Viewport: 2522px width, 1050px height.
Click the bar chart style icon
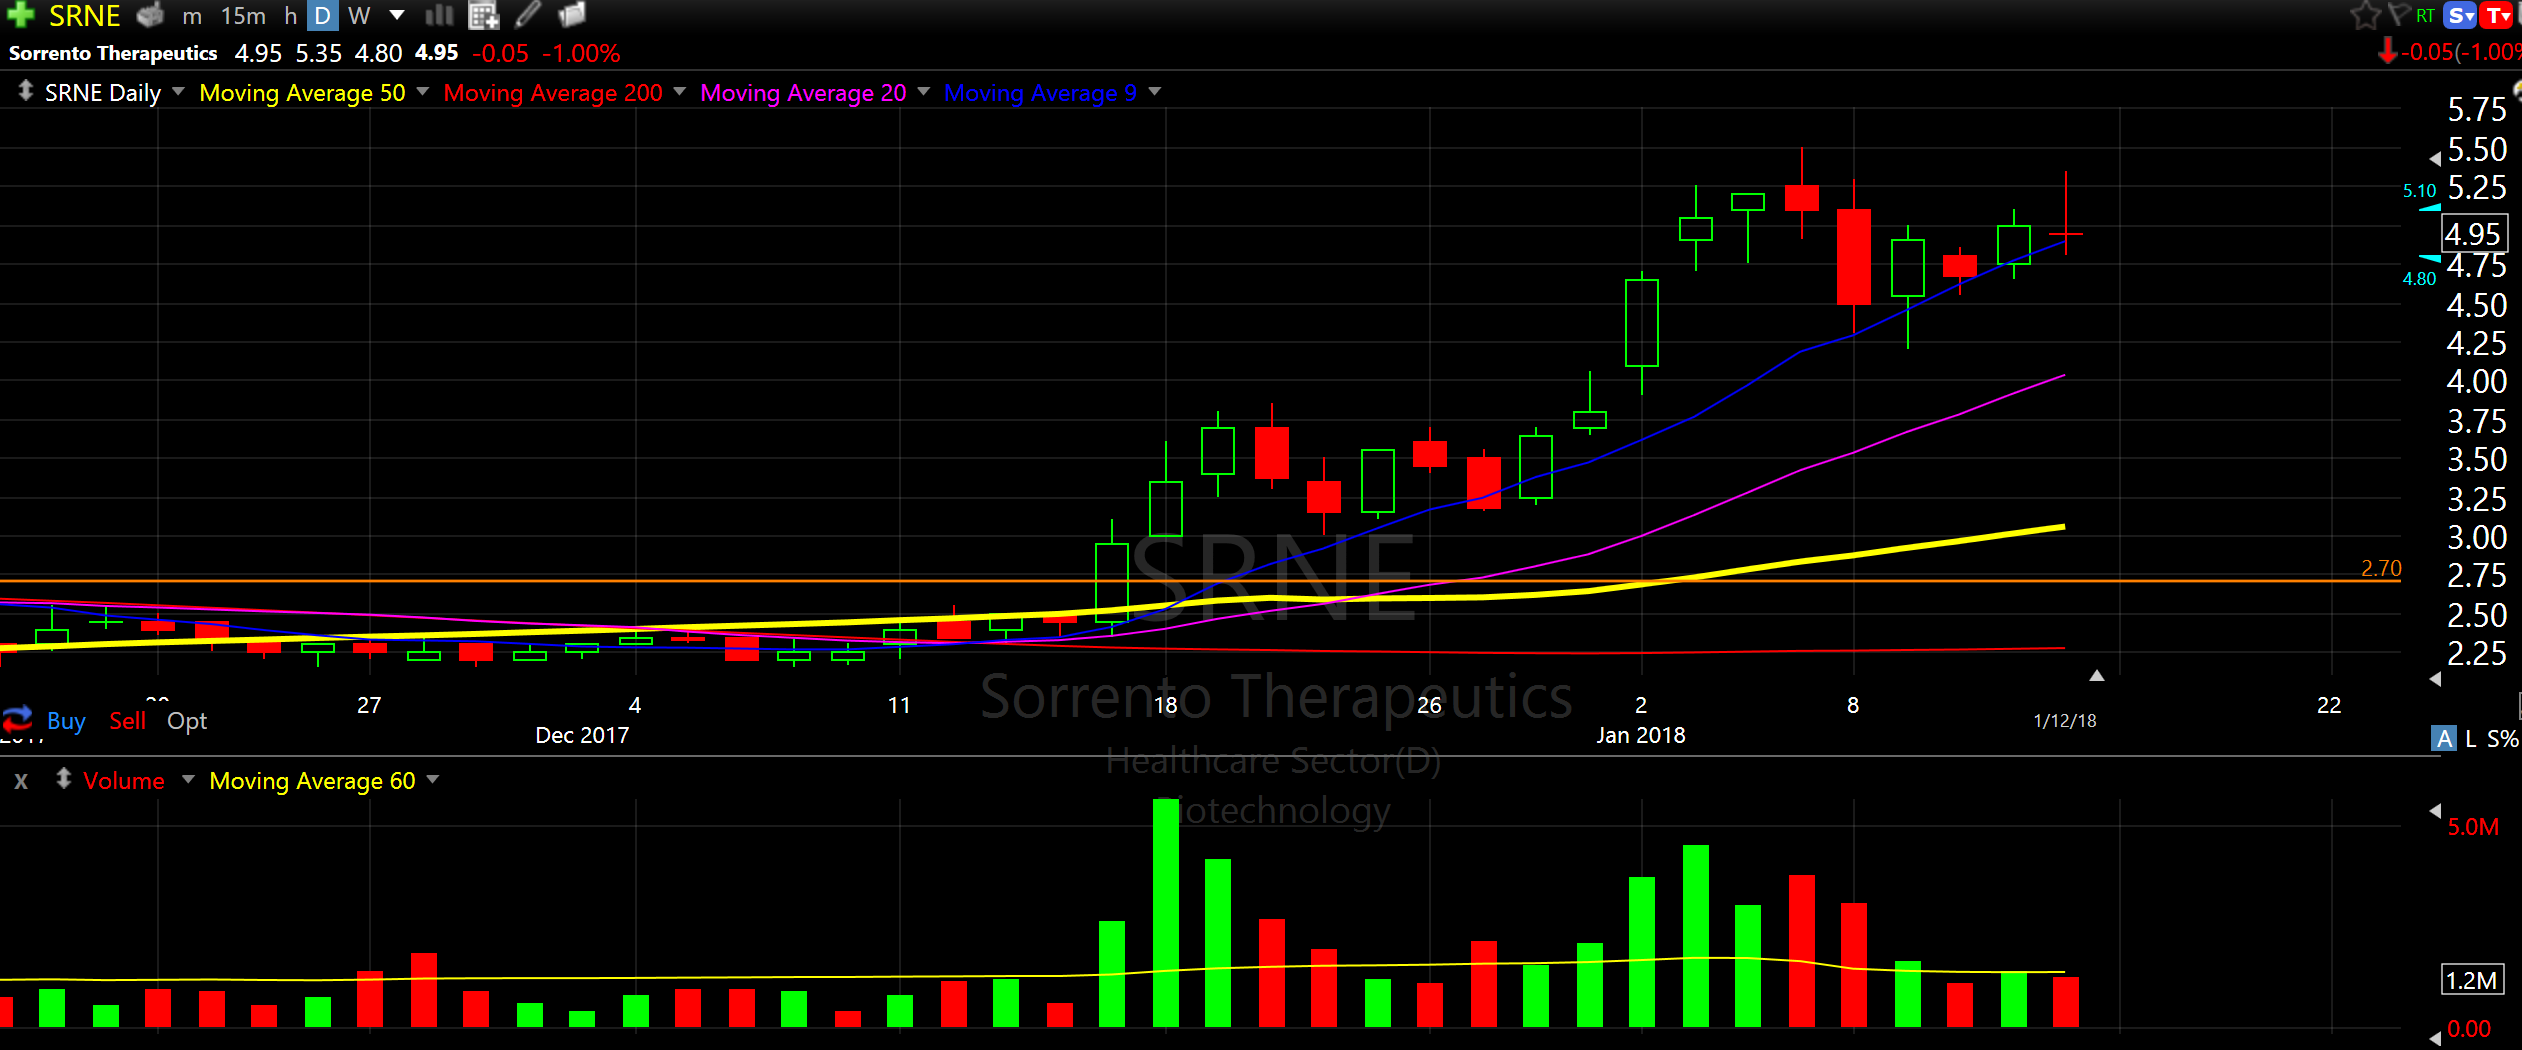point(439,15)
